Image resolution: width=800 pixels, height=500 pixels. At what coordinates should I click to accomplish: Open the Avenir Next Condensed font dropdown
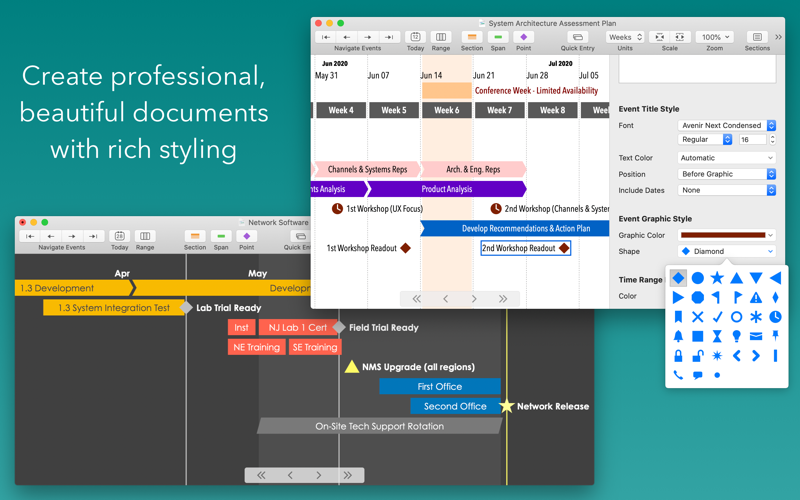click(x=727, y=125)
